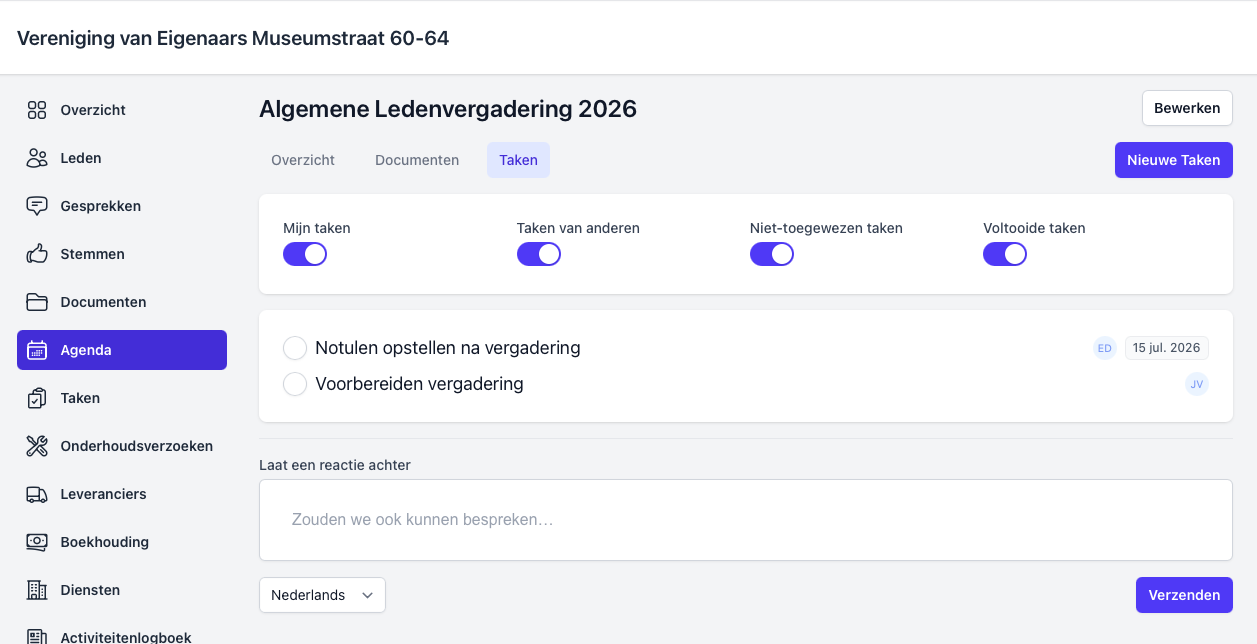Disable the Mijn taken toggle
Screen dimensions: 1257x644
tap(305, 254)
